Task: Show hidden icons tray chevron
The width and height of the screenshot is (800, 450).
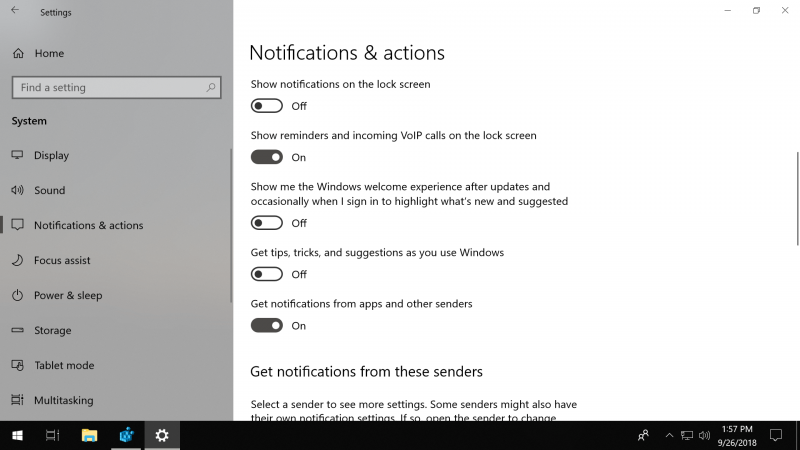Action: point(669,435)
